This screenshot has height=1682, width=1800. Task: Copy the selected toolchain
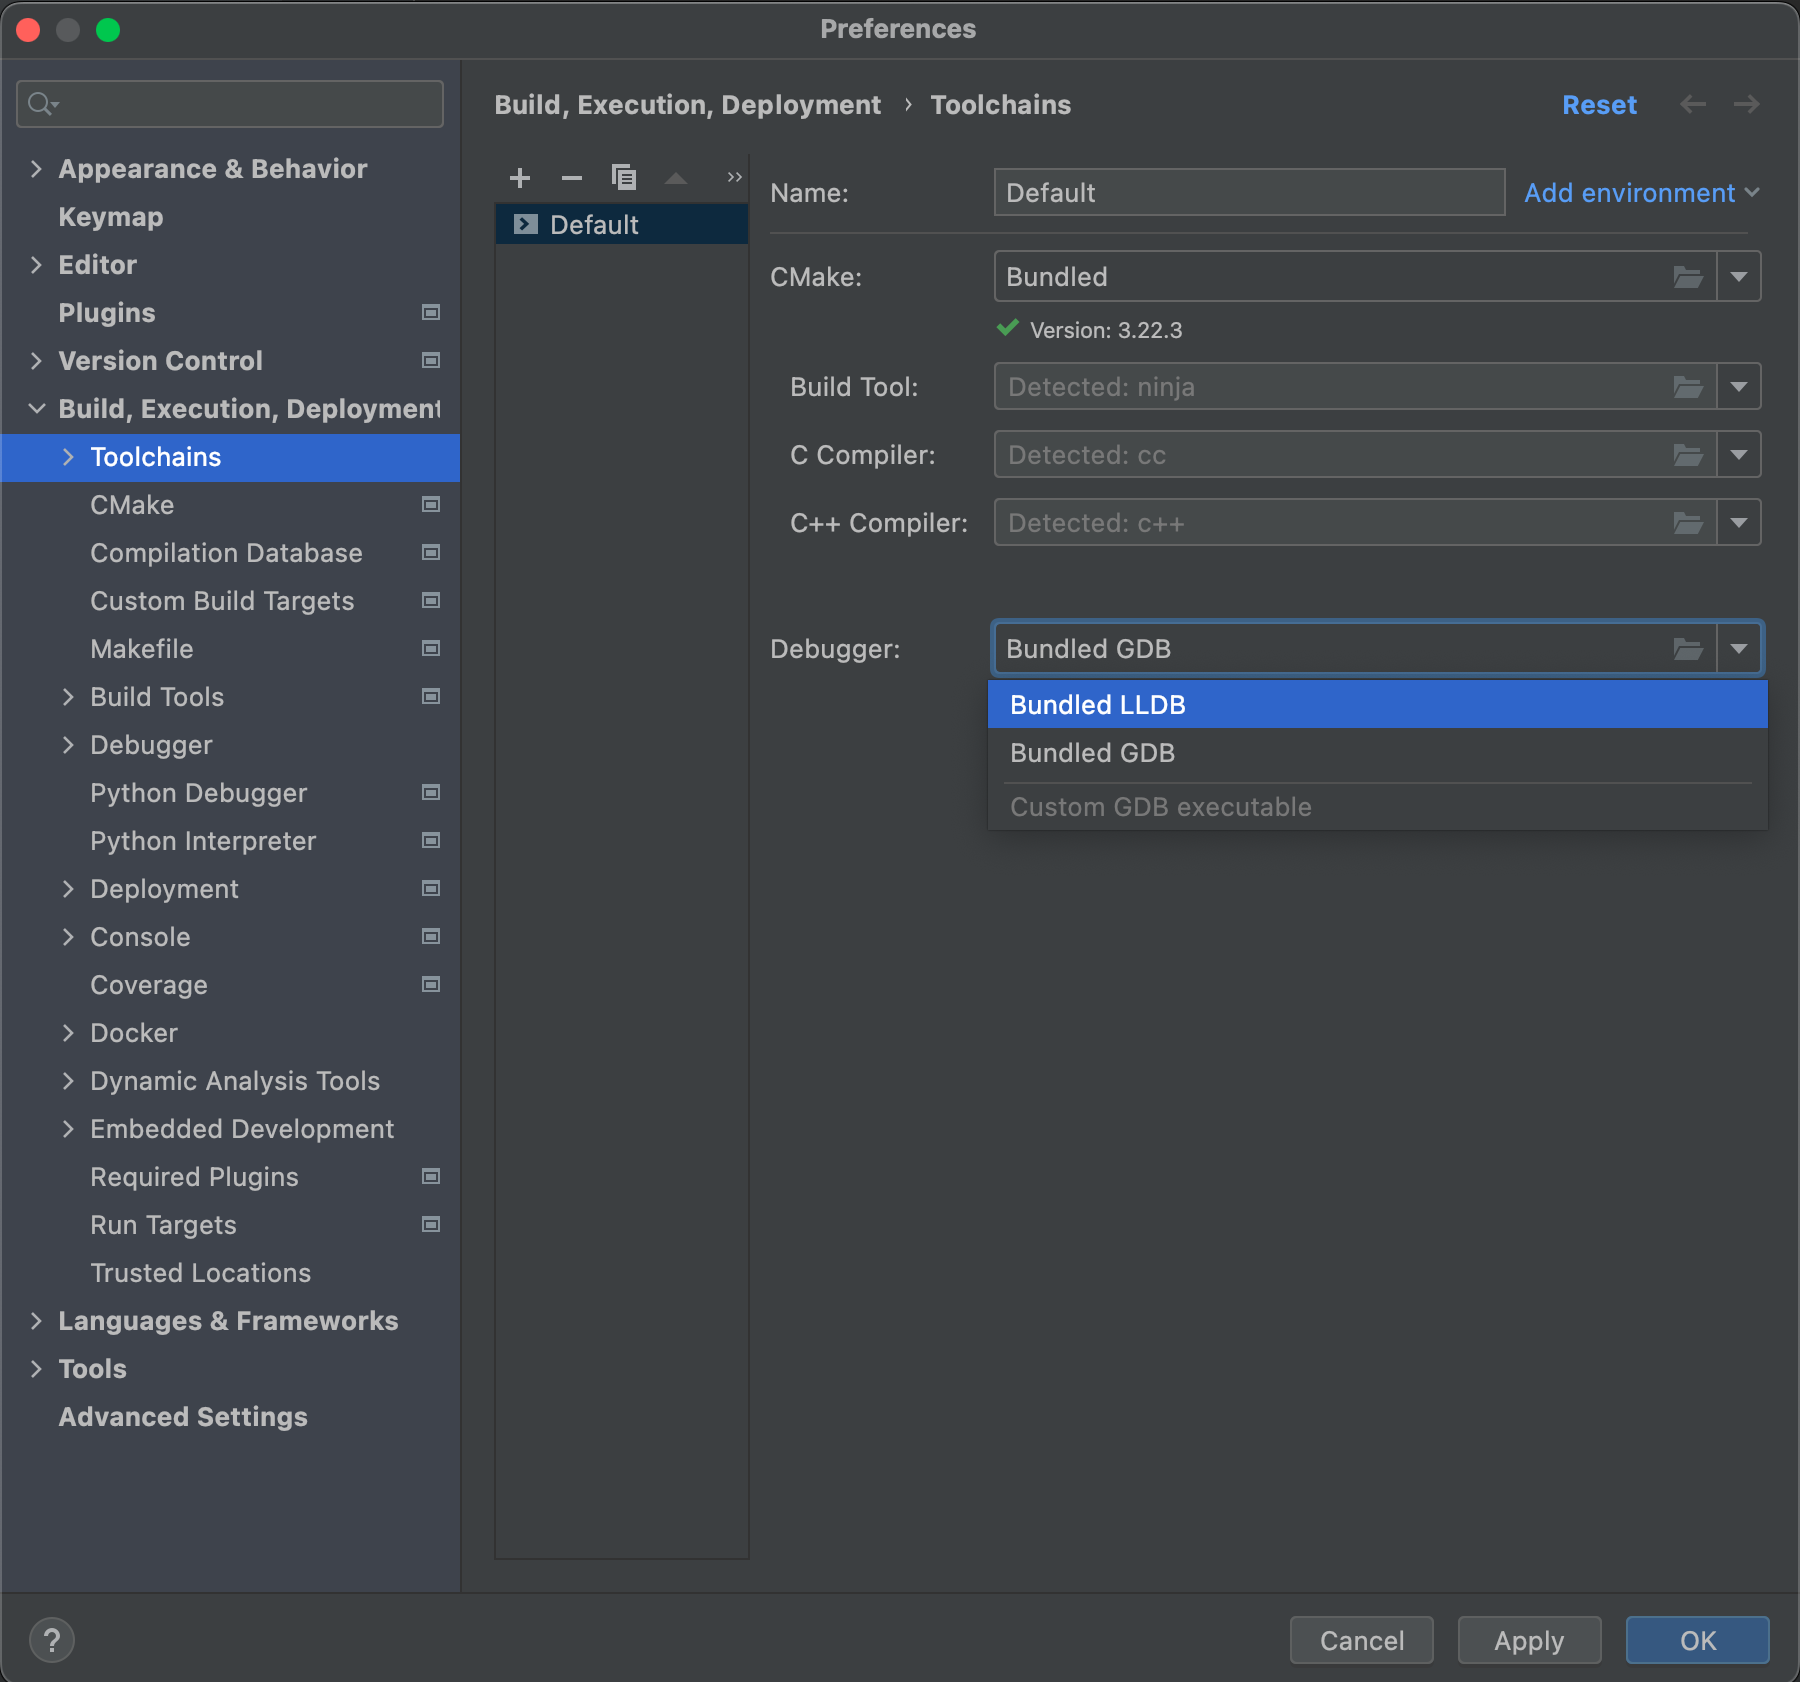coord(624,178)
